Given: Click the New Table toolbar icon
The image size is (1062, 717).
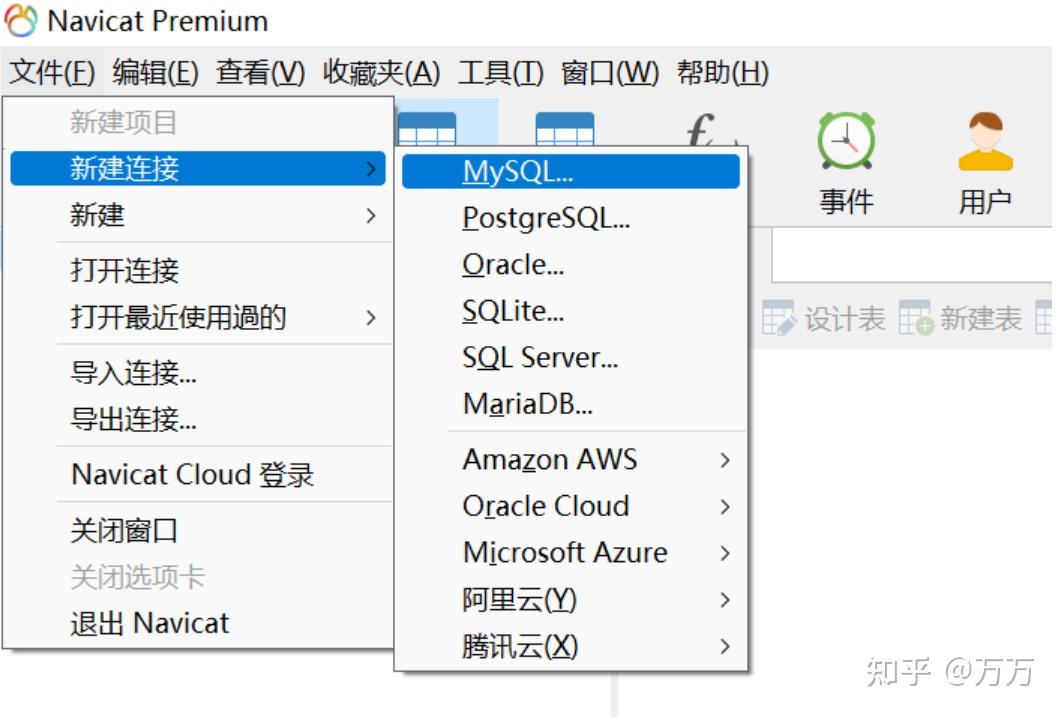Looking at the screenshot, I should (915, 319).
